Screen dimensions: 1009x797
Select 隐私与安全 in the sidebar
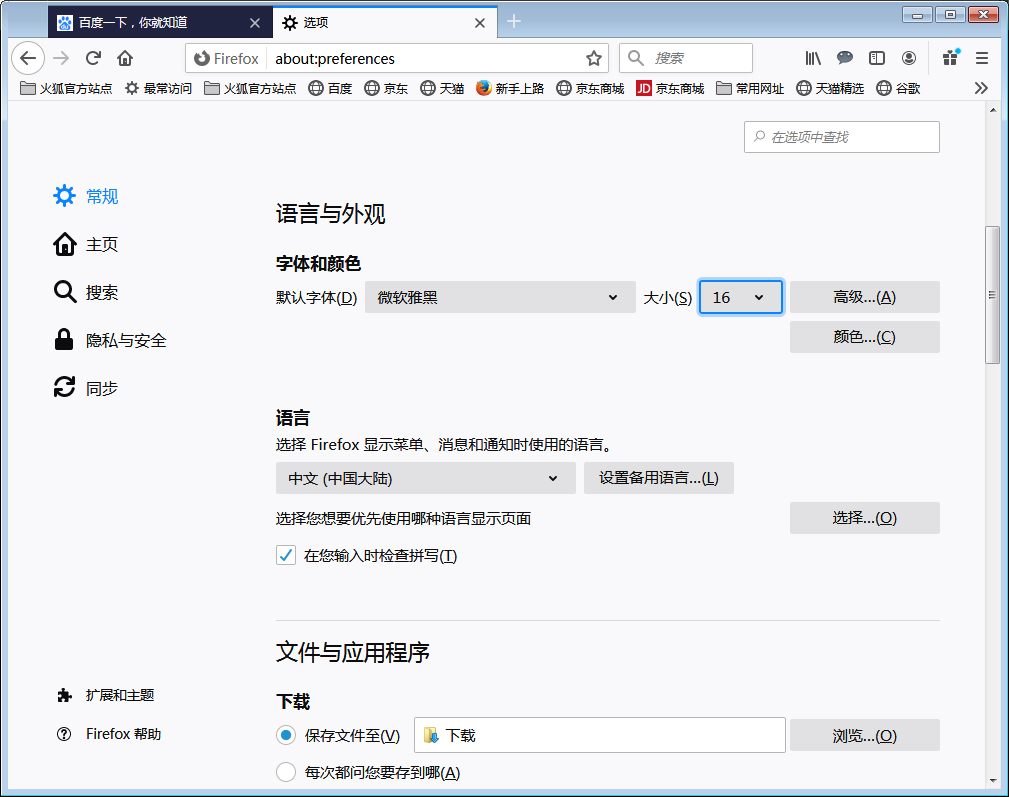[118, 340]
